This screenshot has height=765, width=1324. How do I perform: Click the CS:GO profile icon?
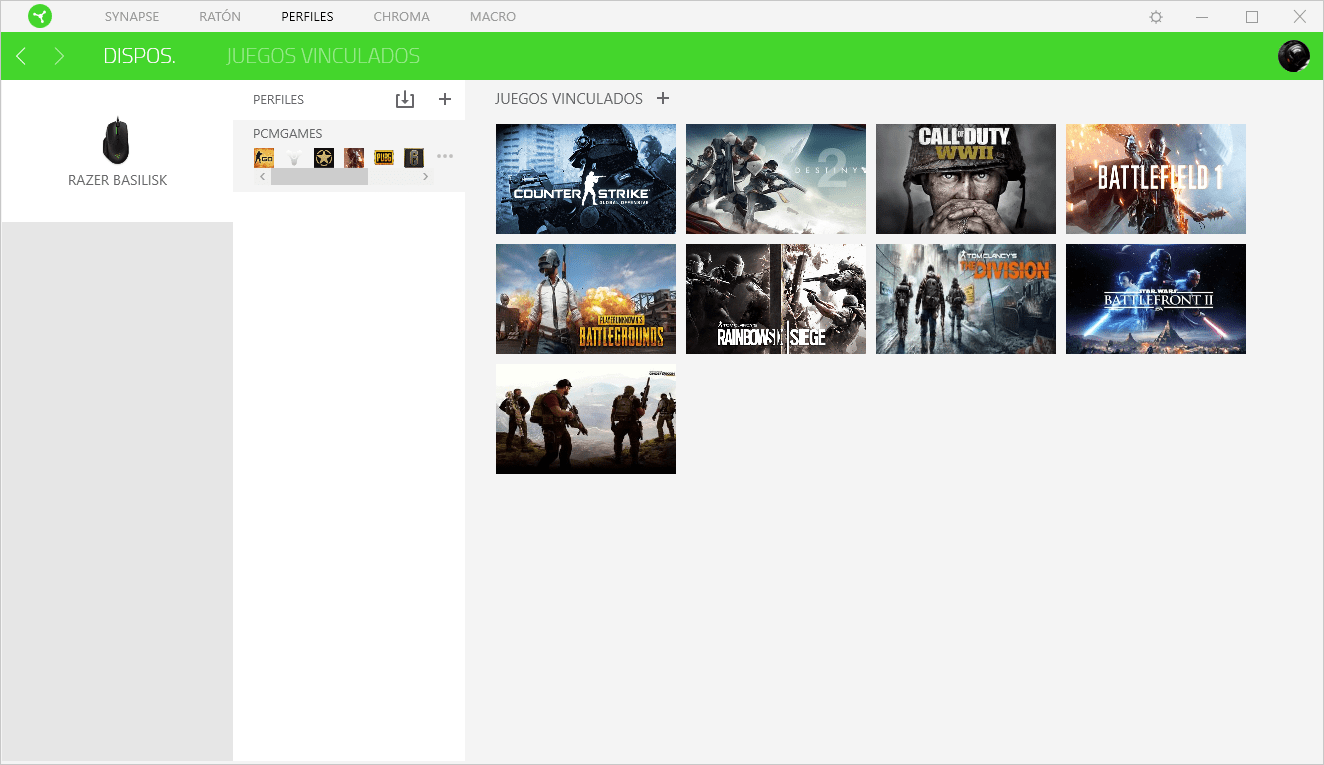pyautogui.click(x=264, y=157)
